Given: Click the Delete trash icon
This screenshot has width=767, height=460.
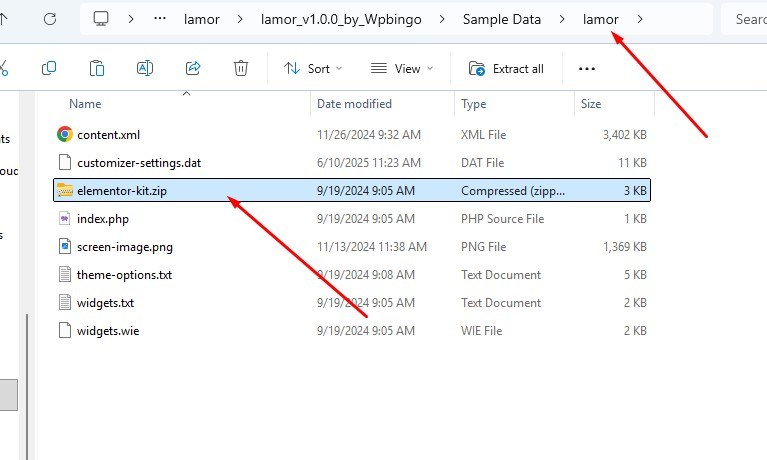Looking at the screenshot, I should click(241, 68).
